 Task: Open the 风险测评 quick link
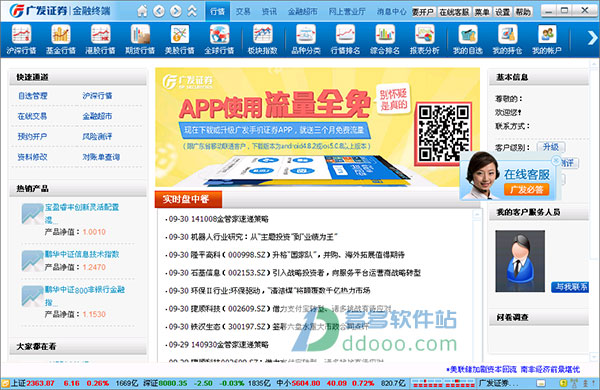tap(97, 136)
